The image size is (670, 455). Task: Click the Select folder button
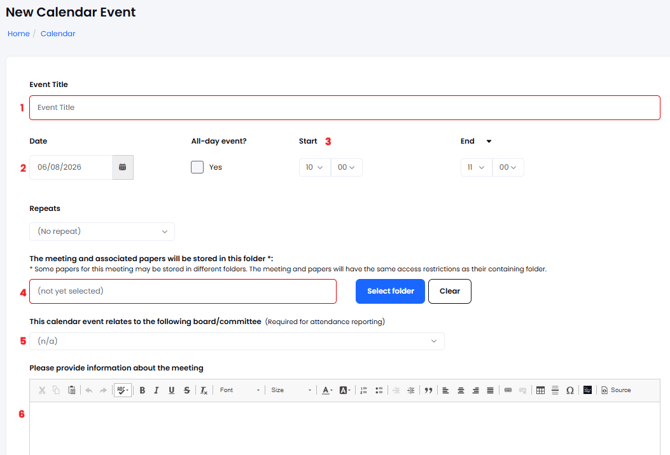(x=390, y=291)
